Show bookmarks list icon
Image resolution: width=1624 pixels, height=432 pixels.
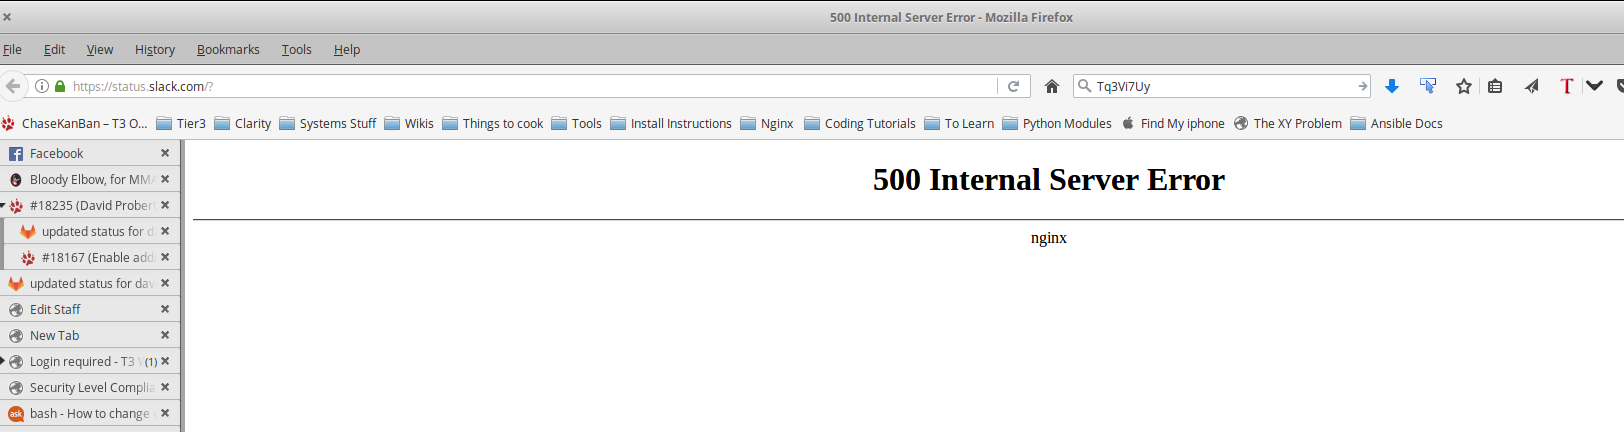(1495, 86)
